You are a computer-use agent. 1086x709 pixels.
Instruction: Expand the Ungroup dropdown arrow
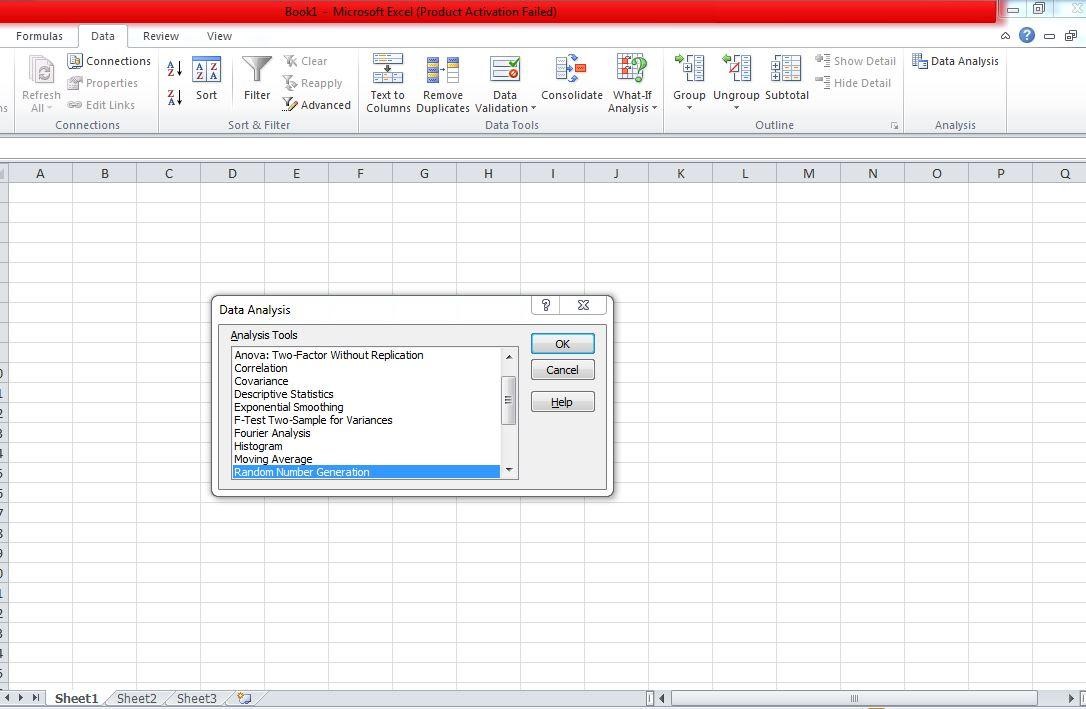click(x=736, y=108)
